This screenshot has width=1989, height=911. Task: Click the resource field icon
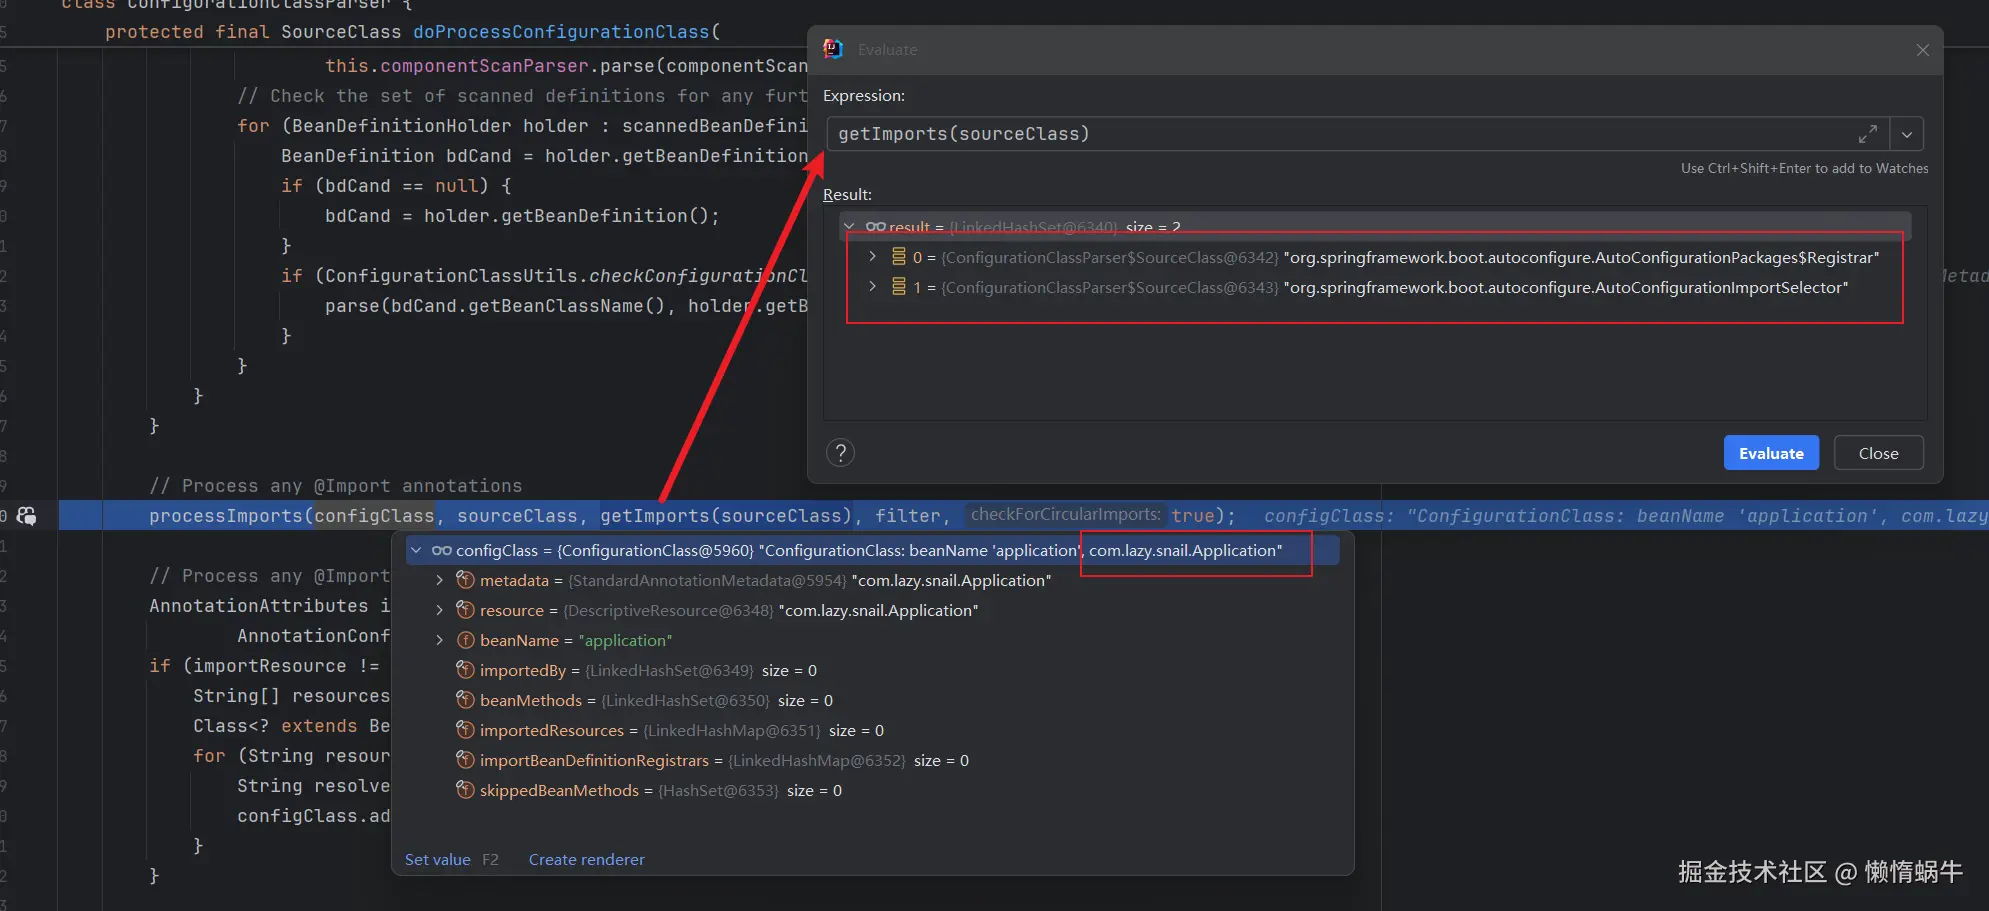[x=465, y=610]
